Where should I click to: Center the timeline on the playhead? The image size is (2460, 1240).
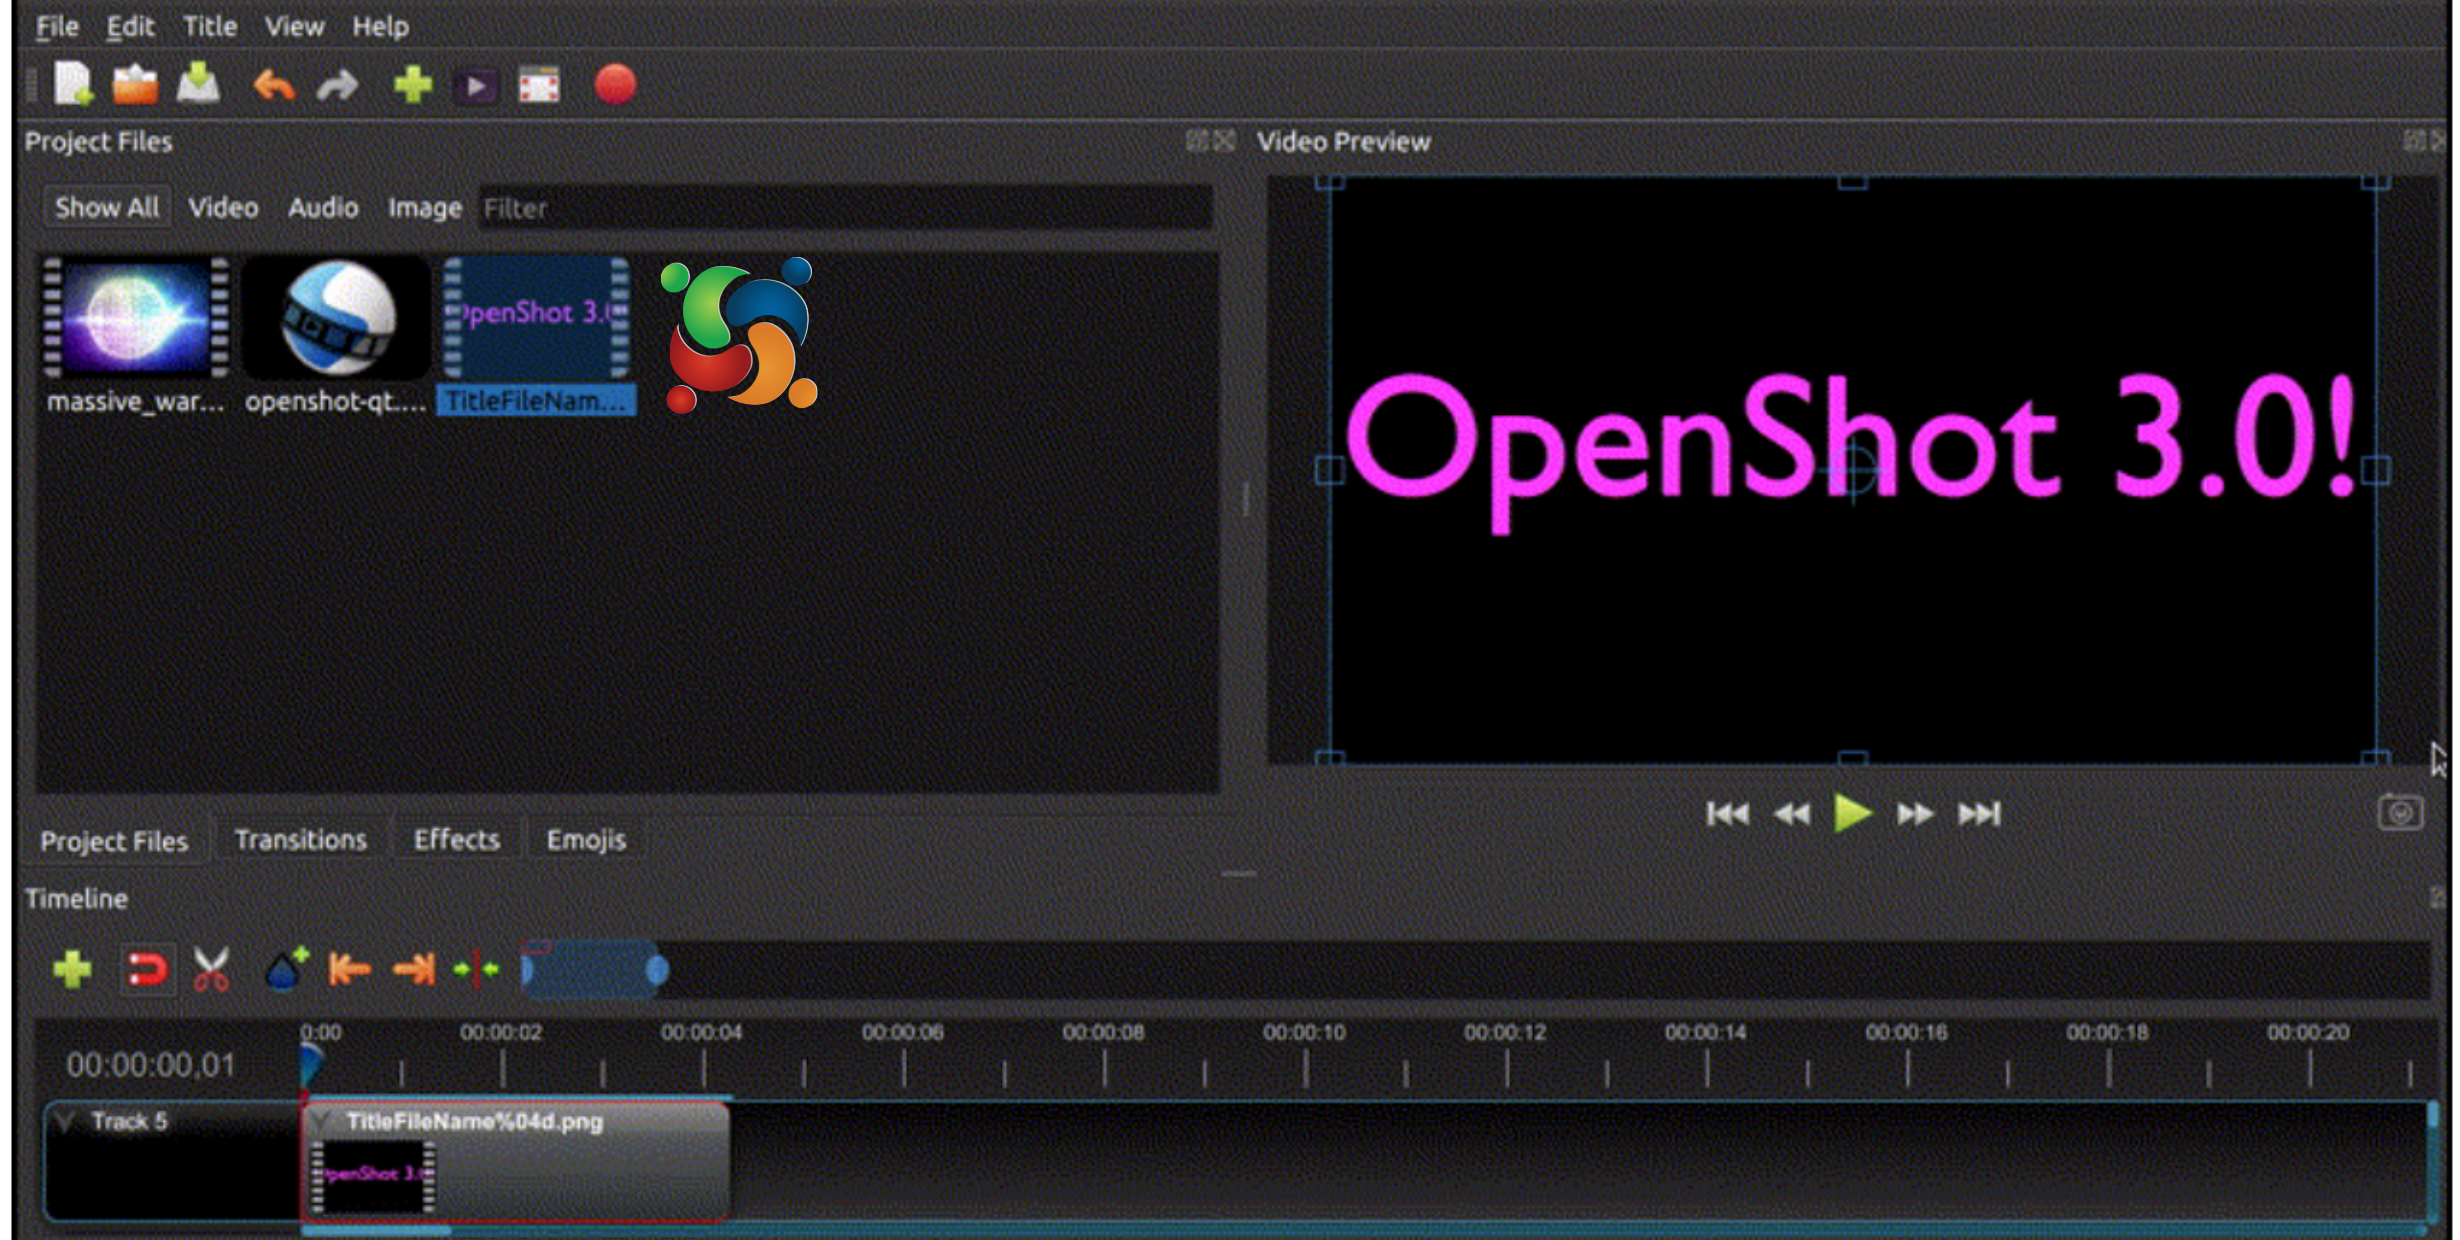476,969
